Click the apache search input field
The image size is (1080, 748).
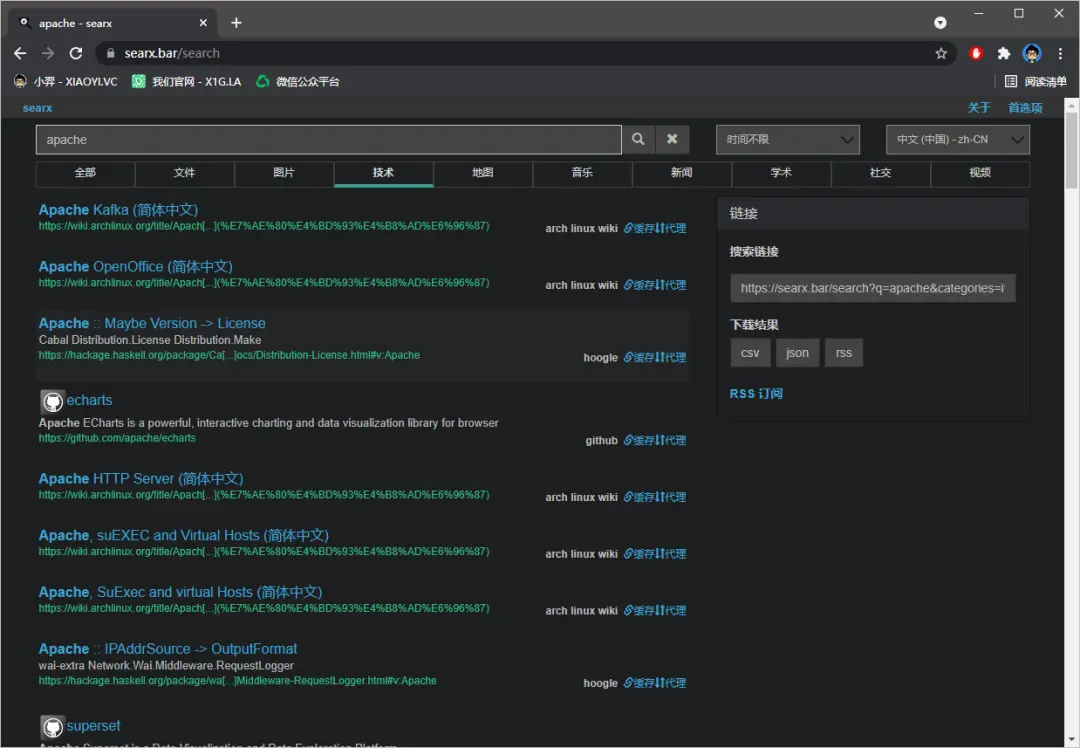click(328, 140)
